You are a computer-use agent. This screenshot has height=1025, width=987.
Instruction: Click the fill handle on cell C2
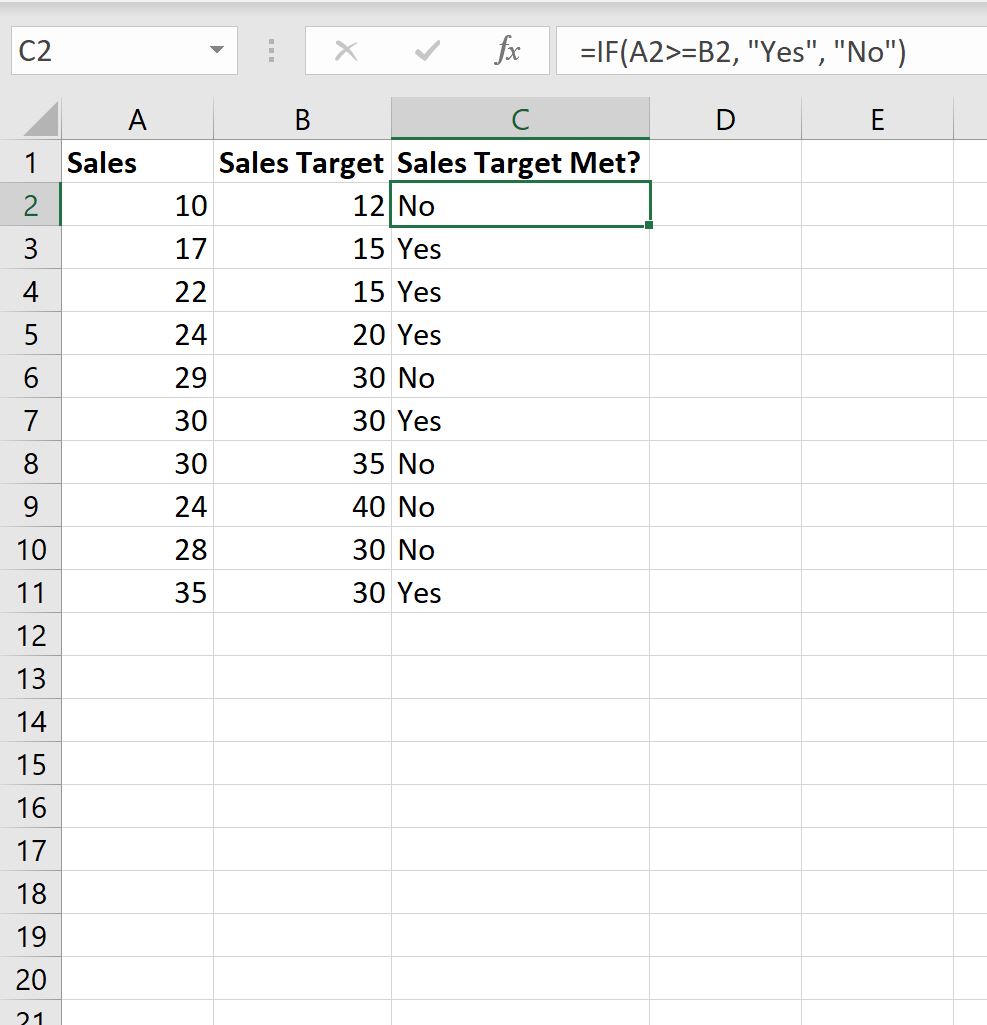click(648, 226)
